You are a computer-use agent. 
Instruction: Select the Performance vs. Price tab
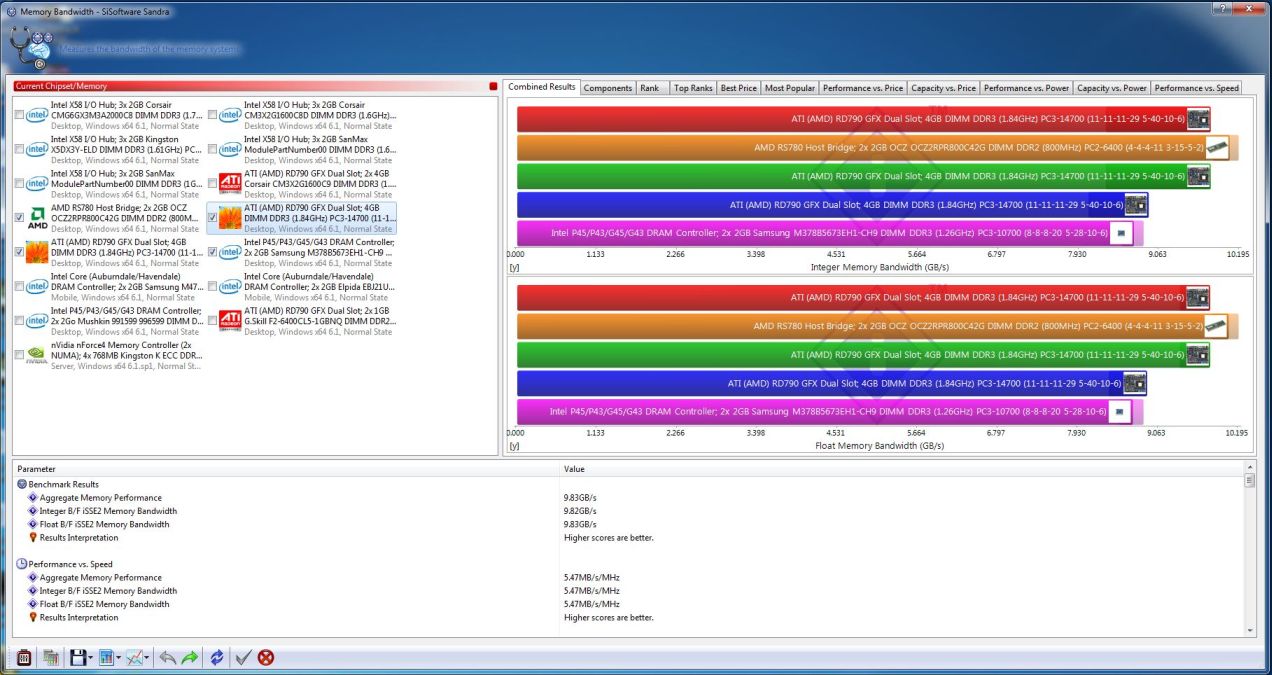click(863, 88)
